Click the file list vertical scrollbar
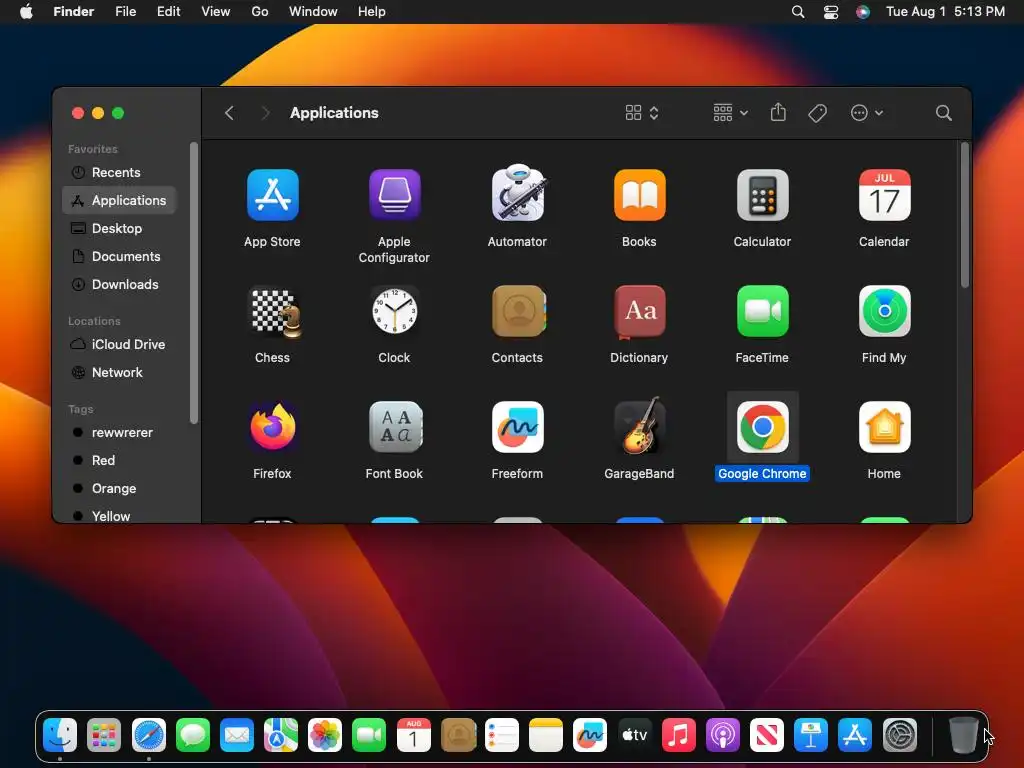Viewport: 1024px width, 768px height. [965, 215]
